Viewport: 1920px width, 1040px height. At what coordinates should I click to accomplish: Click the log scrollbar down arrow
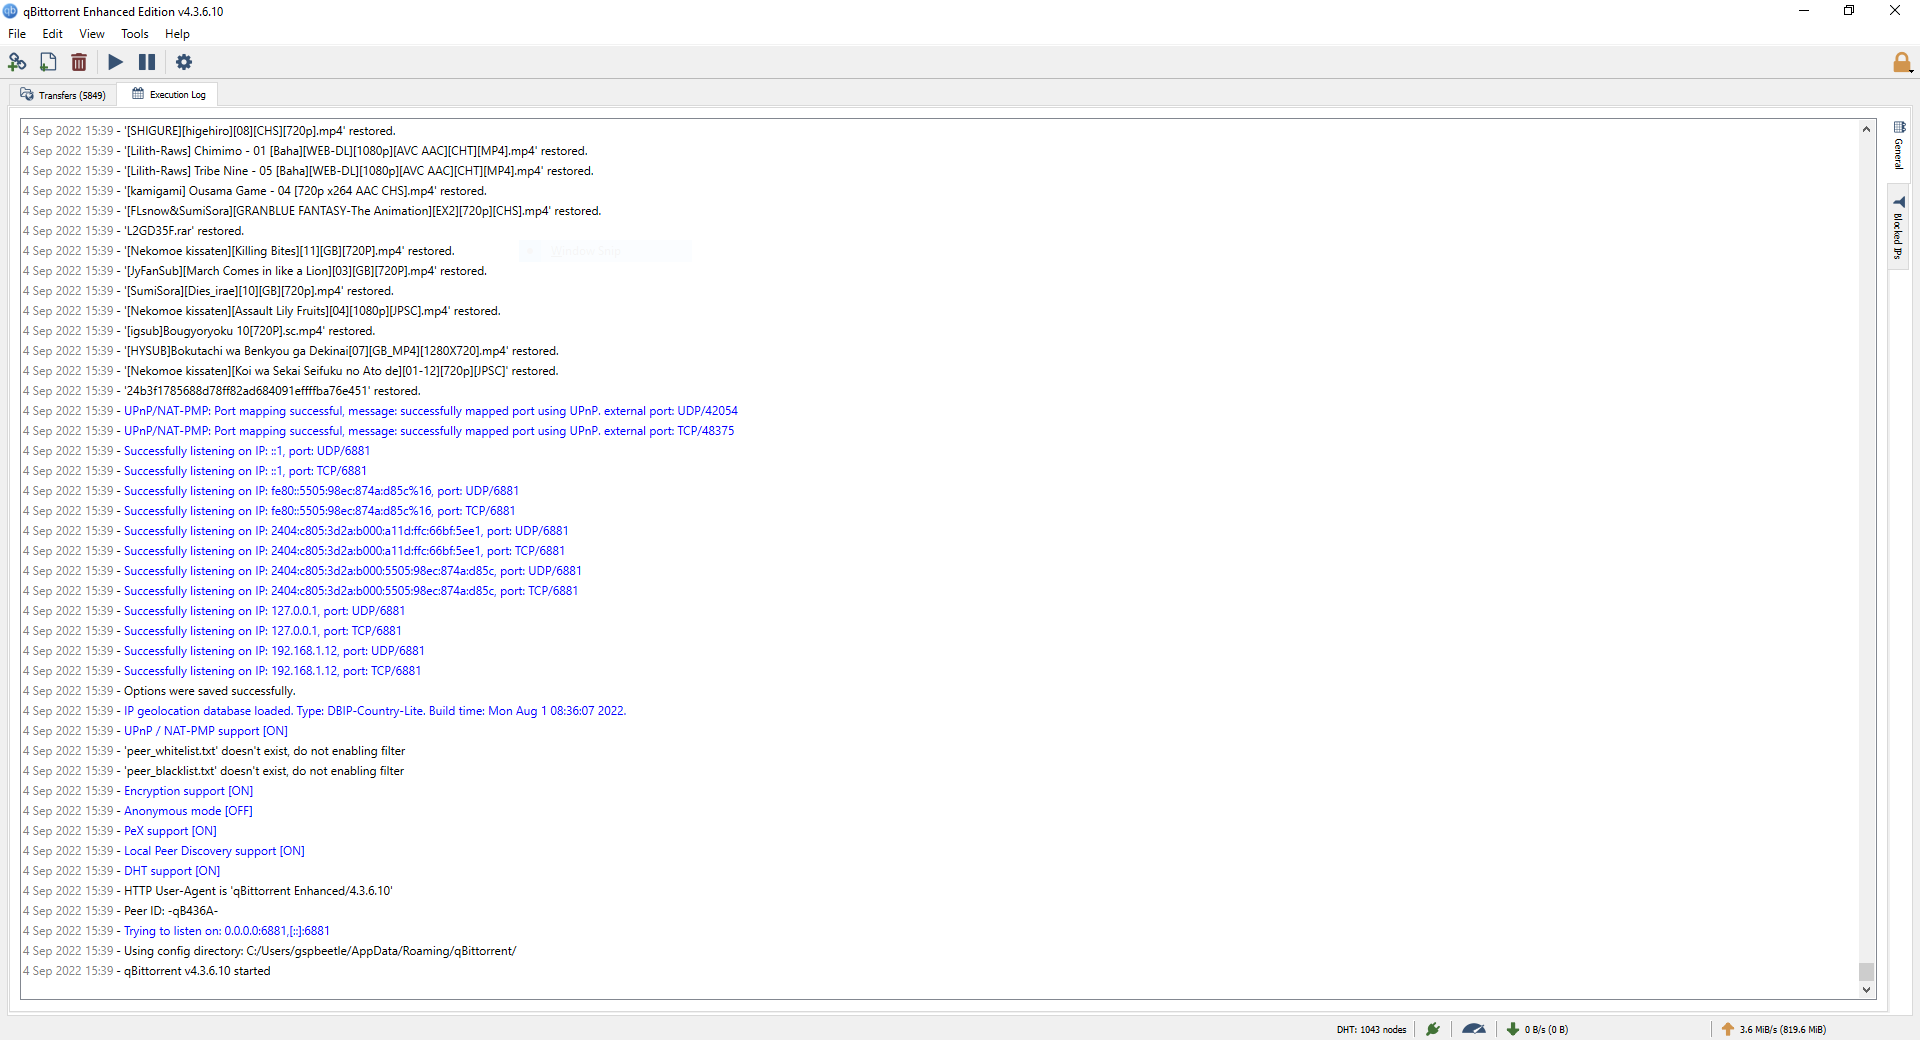point(1866,990)
